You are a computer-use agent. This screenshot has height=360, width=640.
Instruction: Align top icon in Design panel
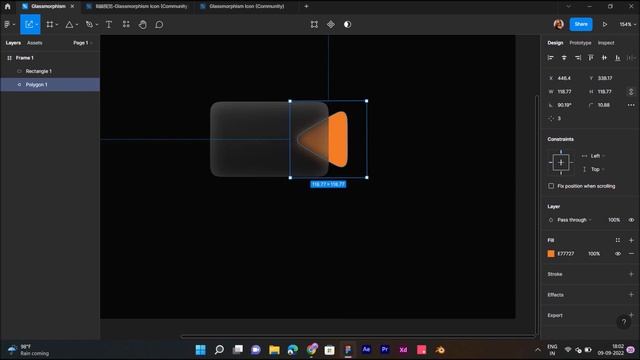pos(591,58)
